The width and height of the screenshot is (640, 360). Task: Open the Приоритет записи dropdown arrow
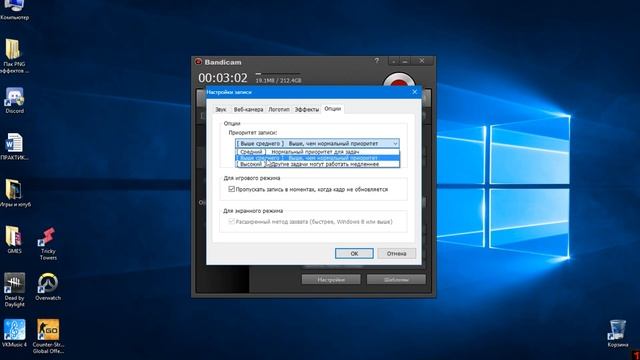(x=395, y=144)
